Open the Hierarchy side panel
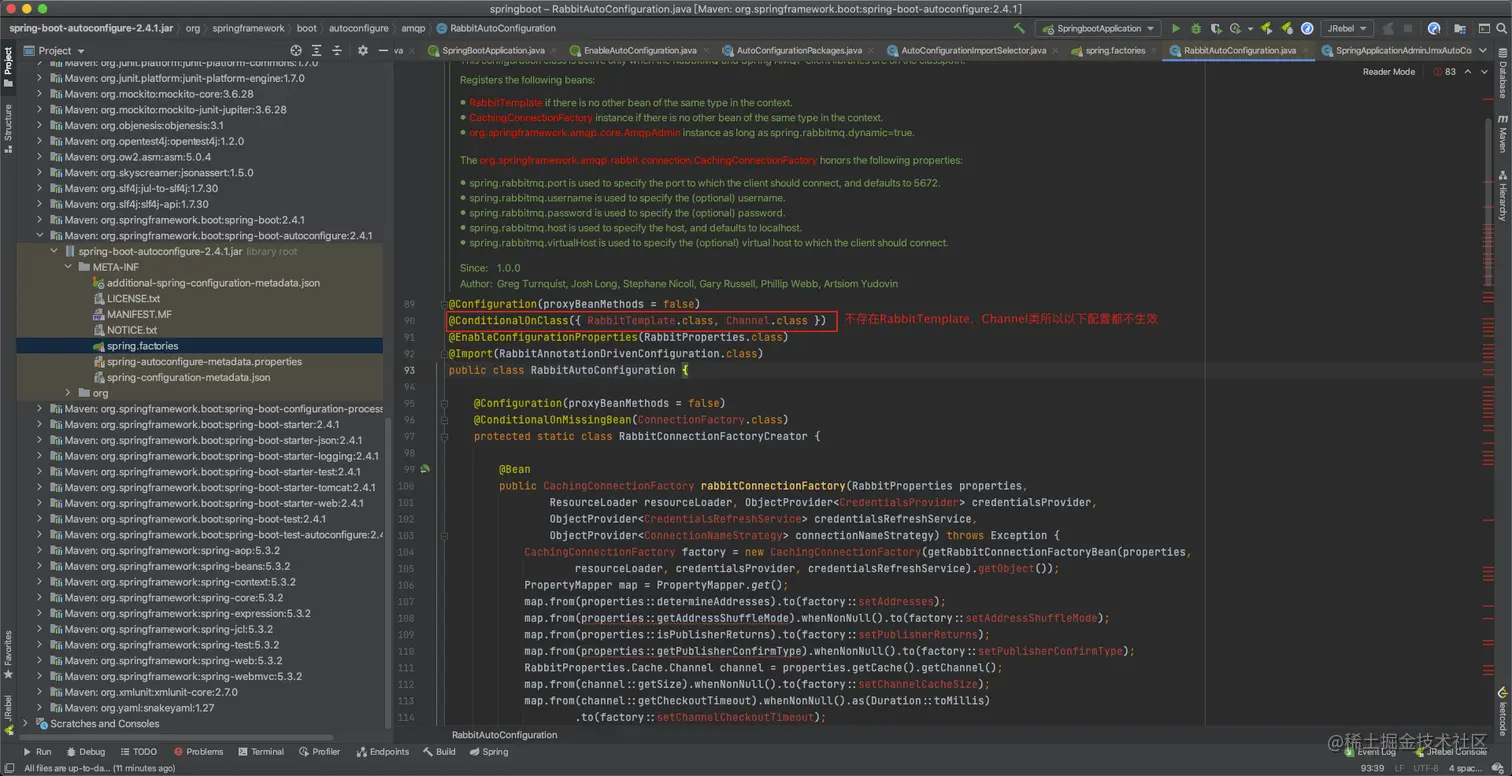1512x776 pixels. click(x=1502, y=195)
